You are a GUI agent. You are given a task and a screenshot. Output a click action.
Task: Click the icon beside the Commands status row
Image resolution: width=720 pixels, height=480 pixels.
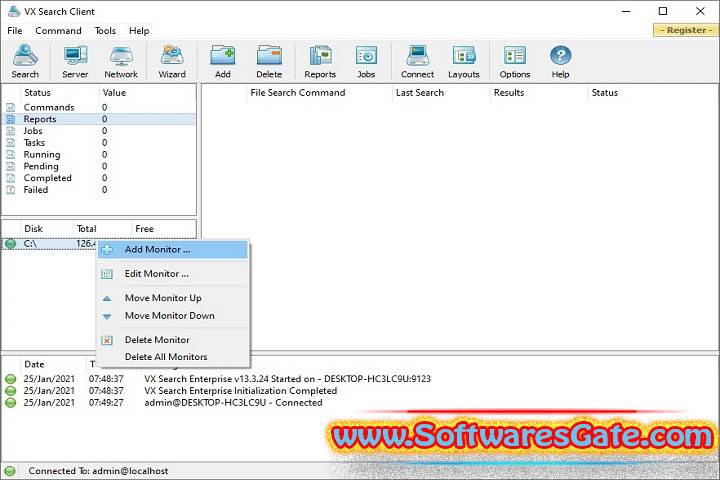[11, 107]
